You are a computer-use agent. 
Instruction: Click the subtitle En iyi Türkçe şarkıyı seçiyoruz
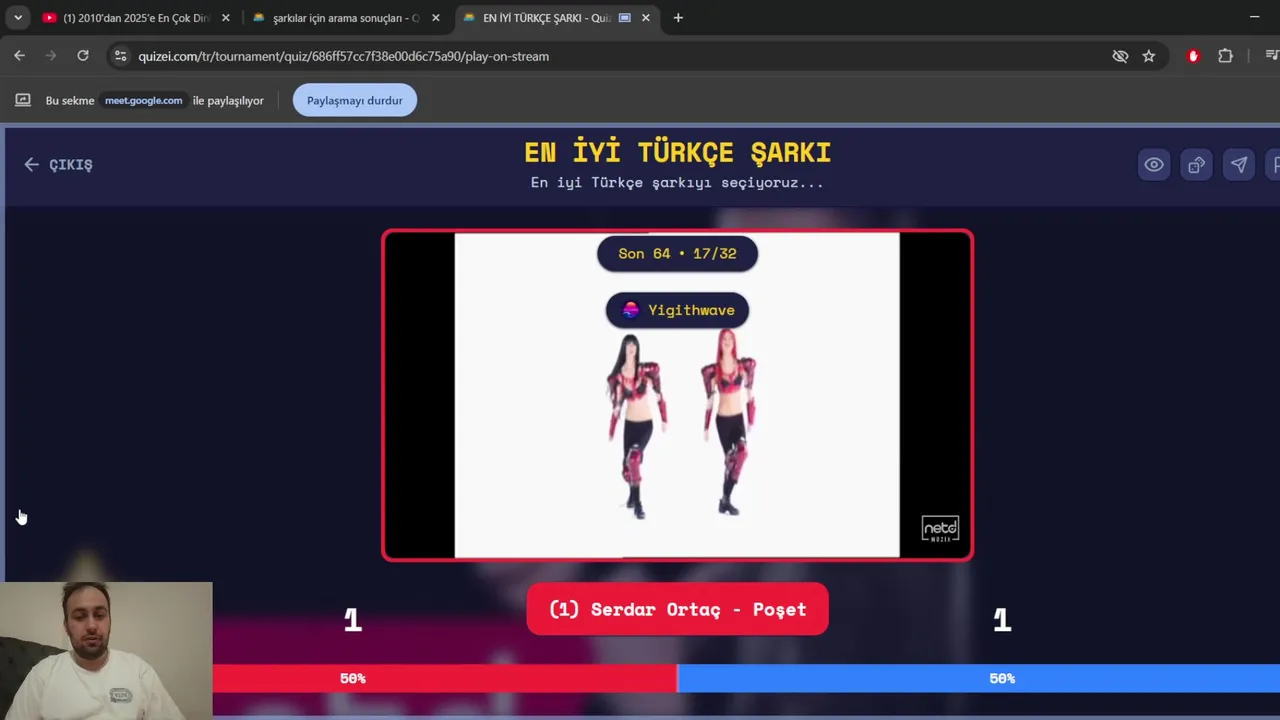coord(677,183)
